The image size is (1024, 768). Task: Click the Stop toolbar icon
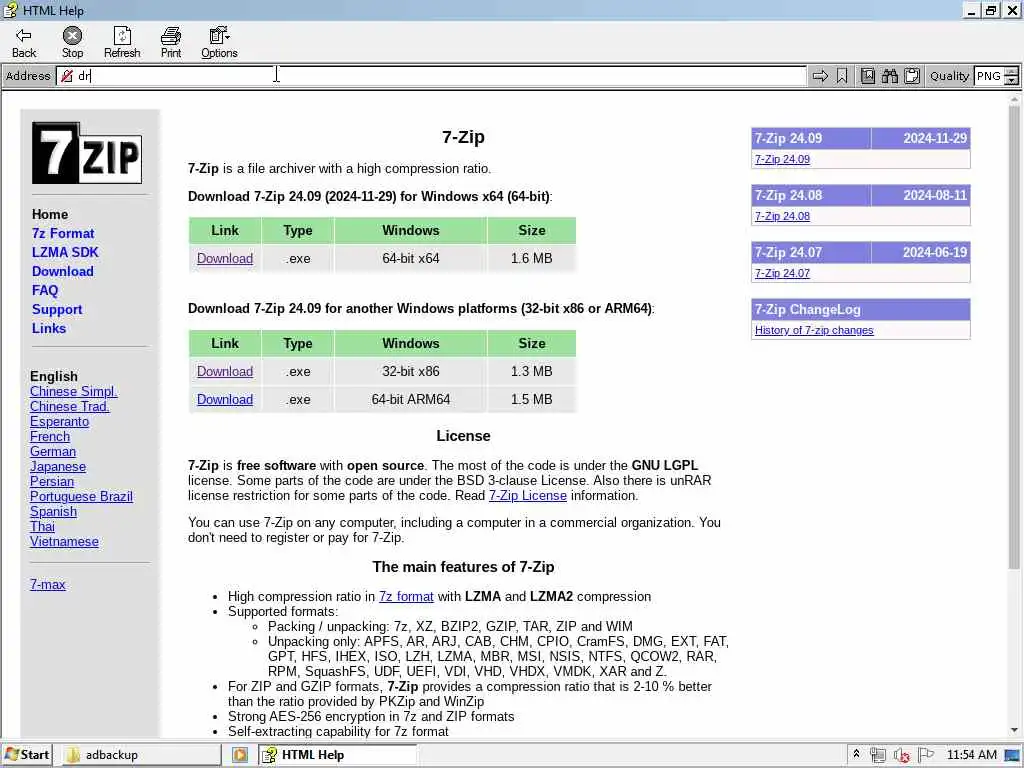tap(72, 35)
